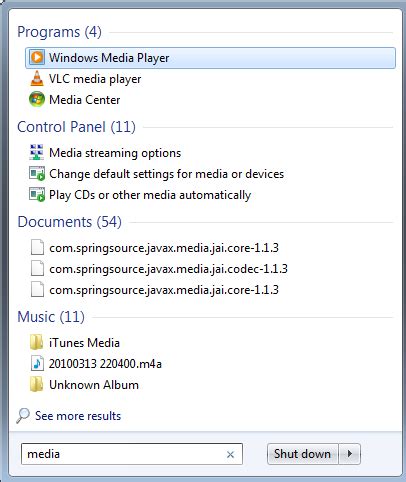Click the Media streaming options icon

[37, 152]
